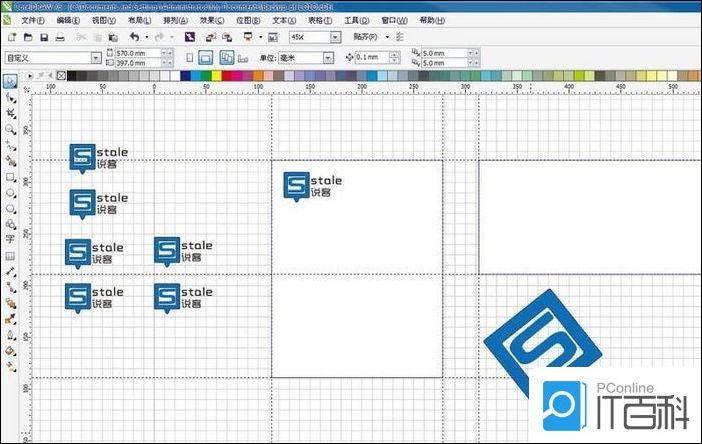702x444 pixels.
Task: Select the Smart Fill tool
Action: pyautogui.click(x=10, y=161)
